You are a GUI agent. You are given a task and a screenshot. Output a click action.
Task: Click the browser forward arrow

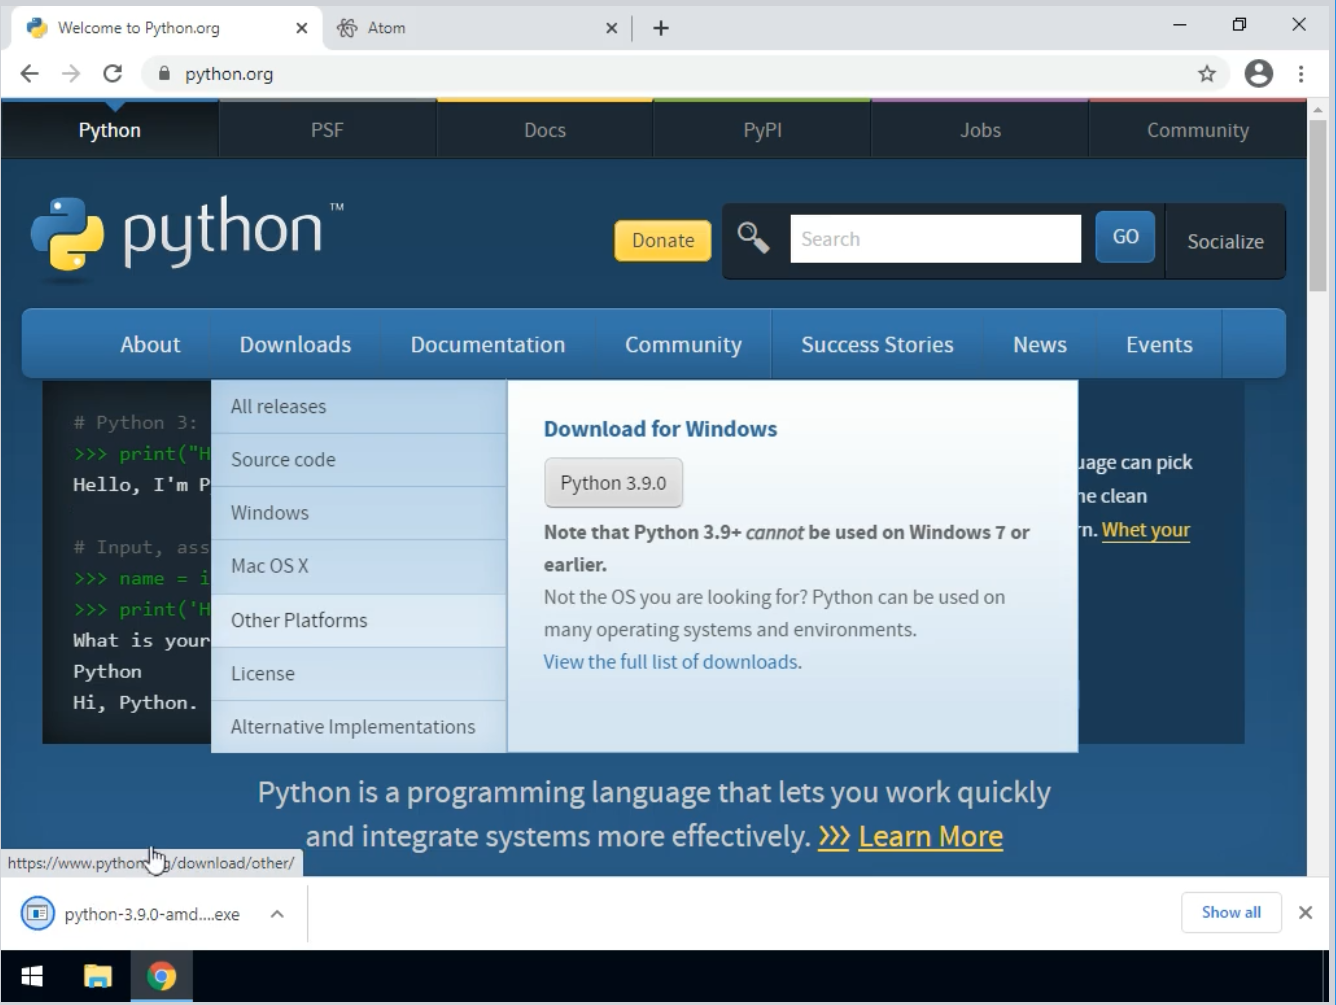(70, 73)
